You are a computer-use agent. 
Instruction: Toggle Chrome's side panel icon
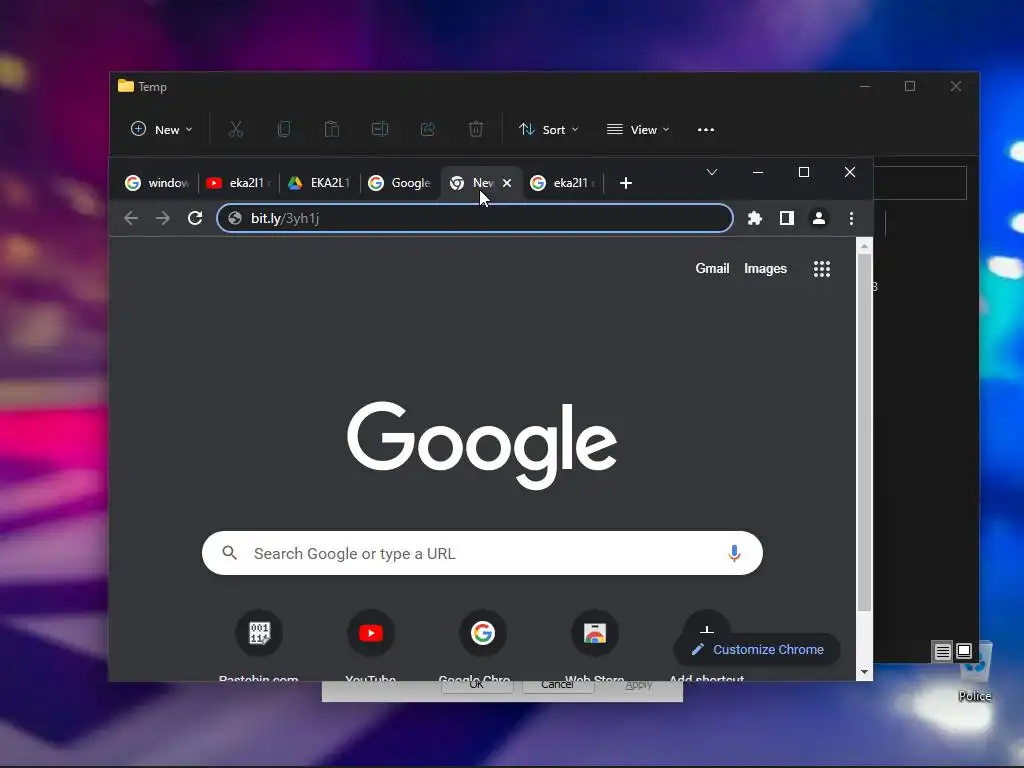click(x=787, y=218)
